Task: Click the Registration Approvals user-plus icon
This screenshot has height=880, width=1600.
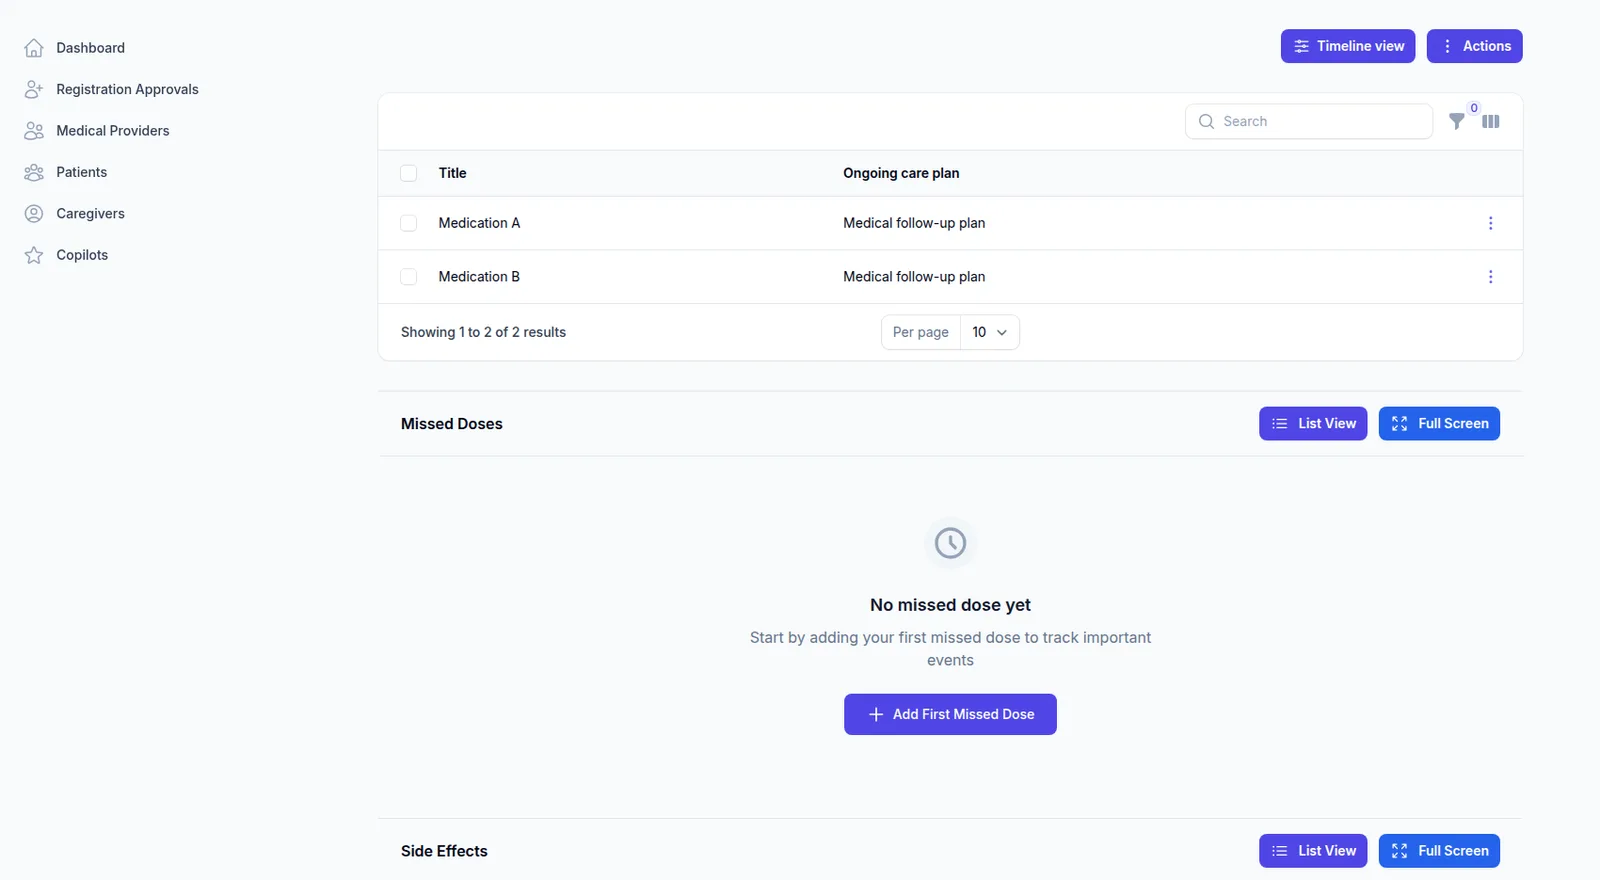Action: (x=34, y=89)
